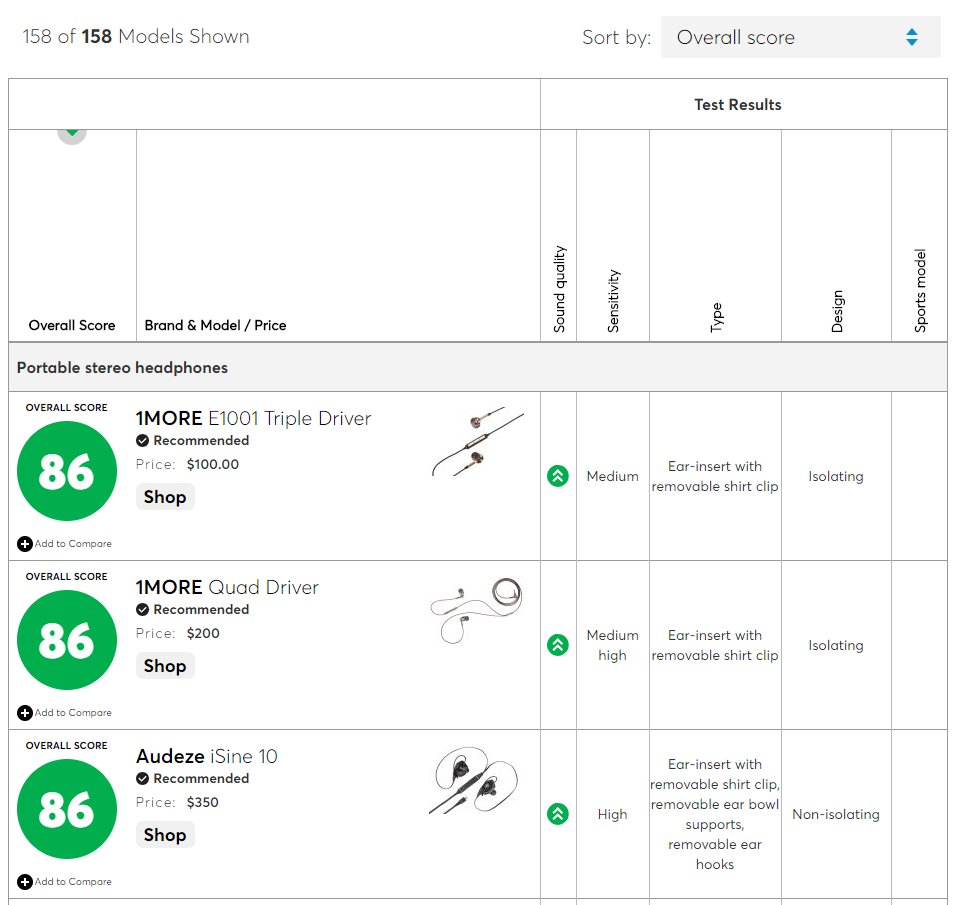The width and height of the screenshot is (956, 905).
Task: Click the Medium high sensitivity cell
Action: [612, 645]
